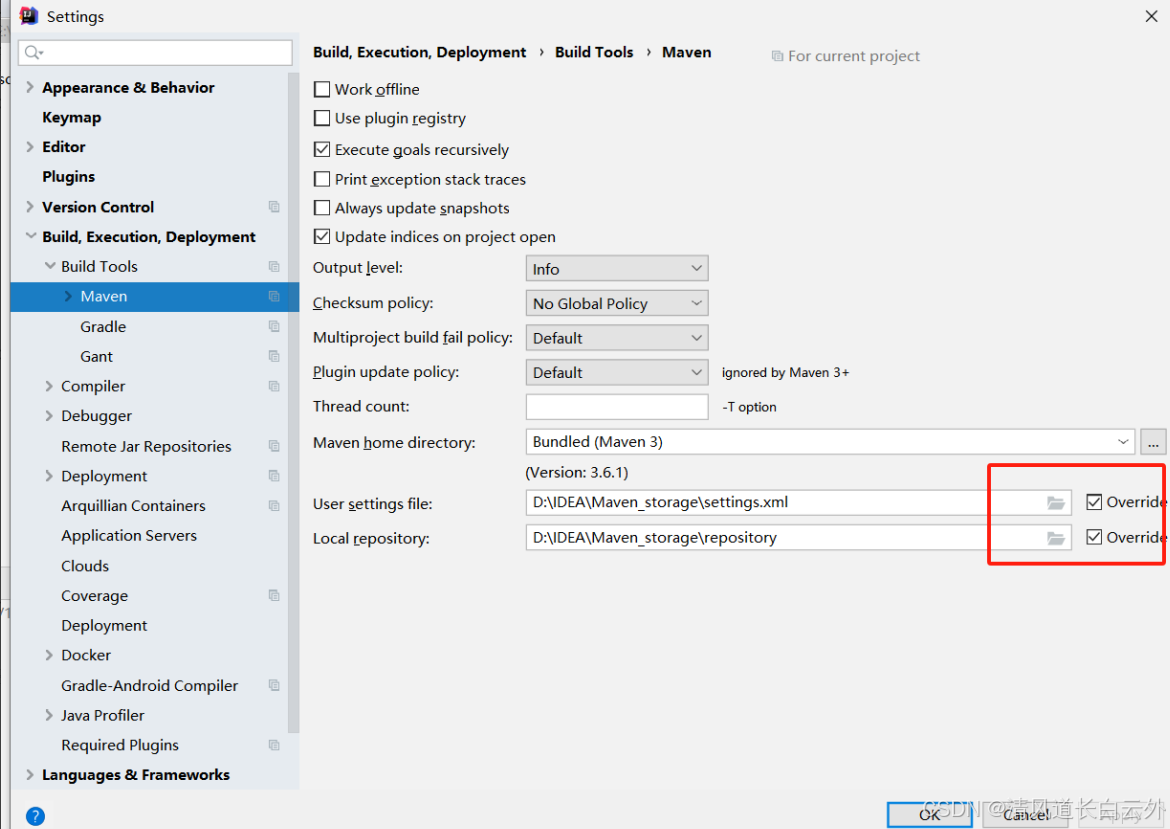Image resolution: width=1170 pixels, height=829 pixels.
Task: Expand the Java Profiler node
Action: [x=49, y=715]
